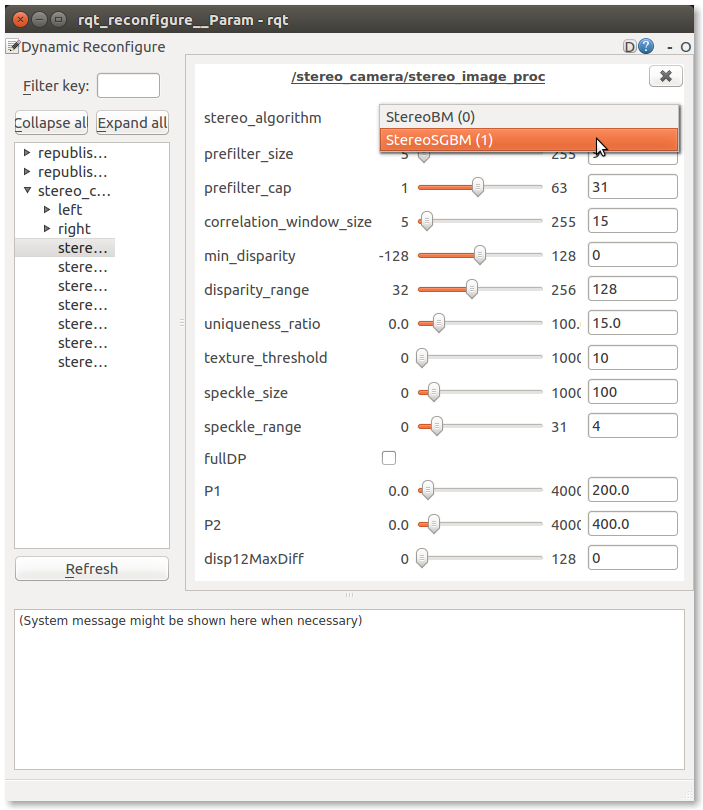This screenshot has height=810, width=703.
Task: Click the dash icon beside help
Action: click(668, 47)
